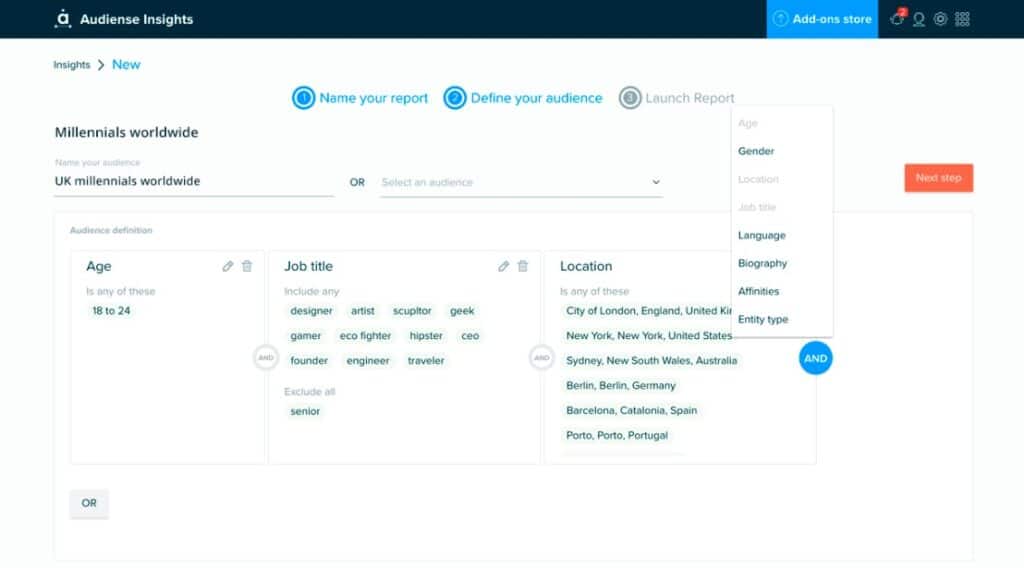
Task: Click the 'gamer' job title tag
Action: 306,336
